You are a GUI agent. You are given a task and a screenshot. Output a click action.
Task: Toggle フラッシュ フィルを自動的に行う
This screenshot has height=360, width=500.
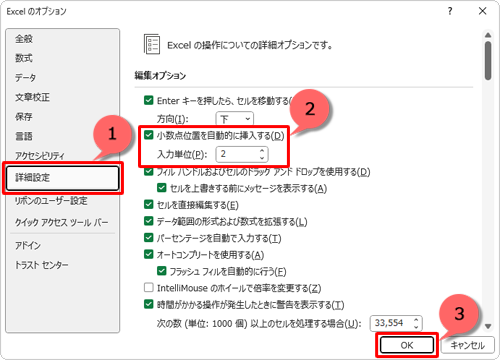point(162,271)
